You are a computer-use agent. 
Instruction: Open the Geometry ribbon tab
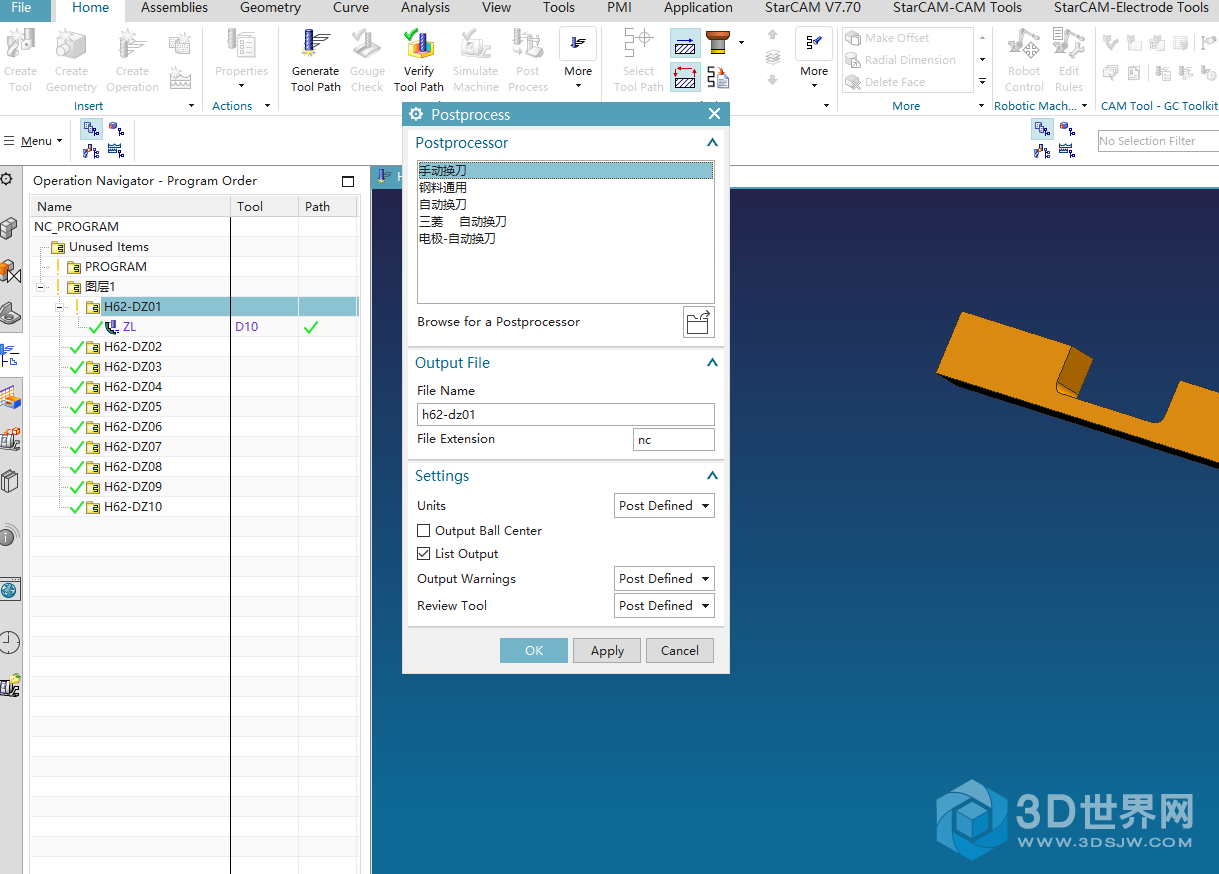click(270, 8)
